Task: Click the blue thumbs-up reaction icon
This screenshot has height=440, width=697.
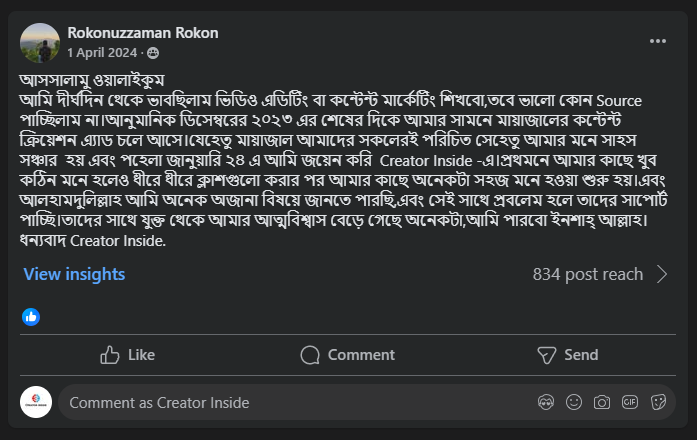Action: point(31,316)
